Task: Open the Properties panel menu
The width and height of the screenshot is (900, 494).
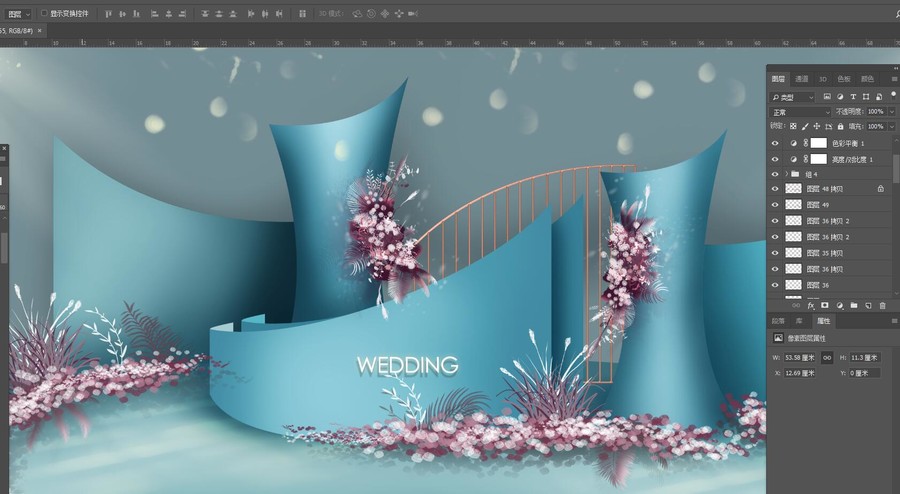Action: coord(894,321)
